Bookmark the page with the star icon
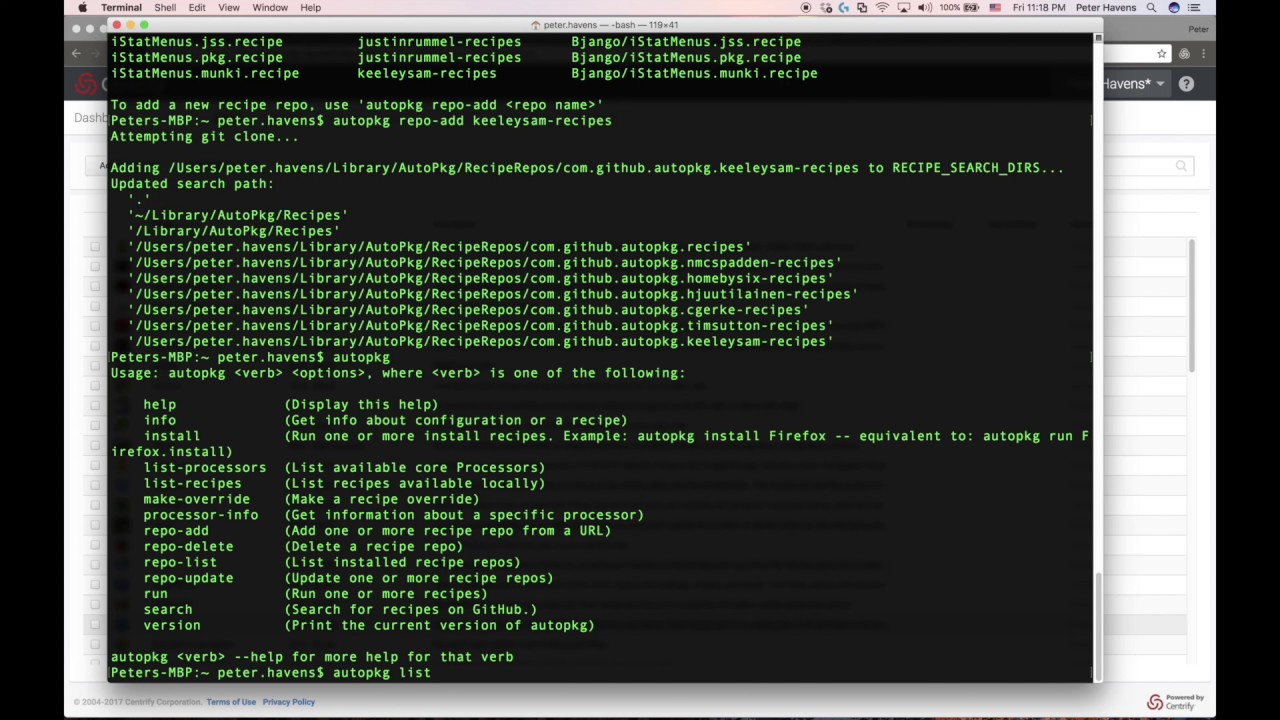The image size is (1280, 720). click(1161, 53)
